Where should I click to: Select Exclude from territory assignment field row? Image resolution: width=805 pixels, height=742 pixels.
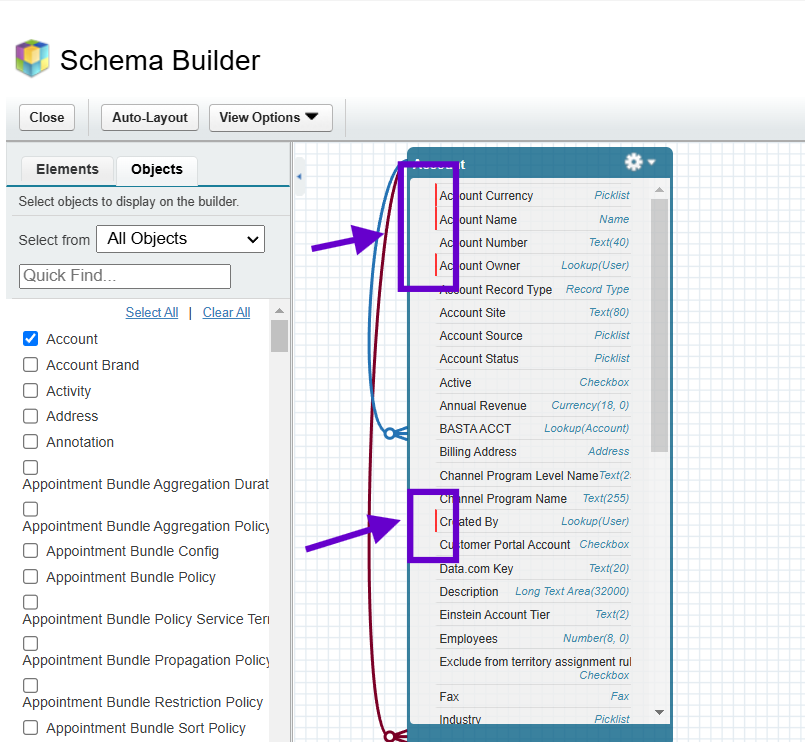(x=533, y=668)
